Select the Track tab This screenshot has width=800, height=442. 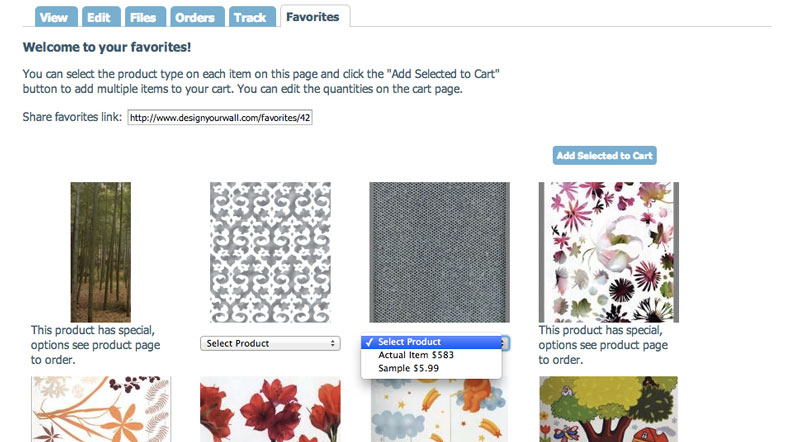249,17
